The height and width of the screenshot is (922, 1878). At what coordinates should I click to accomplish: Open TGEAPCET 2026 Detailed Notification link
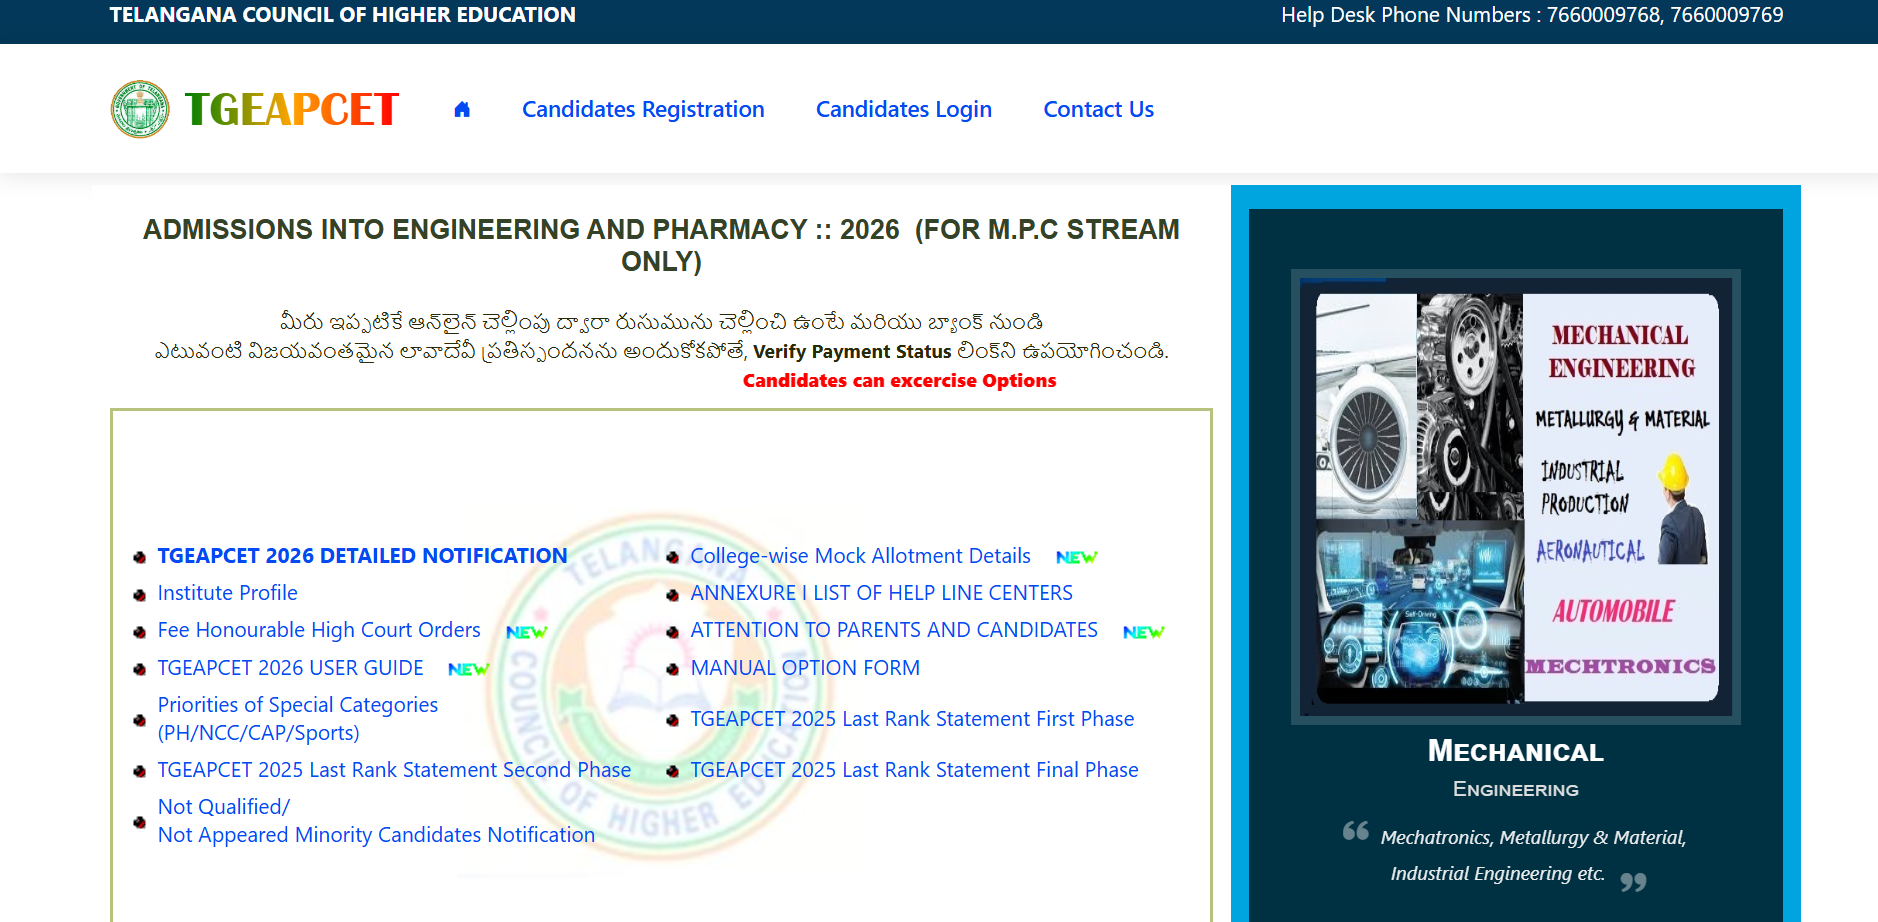click(x=363, y=556)
